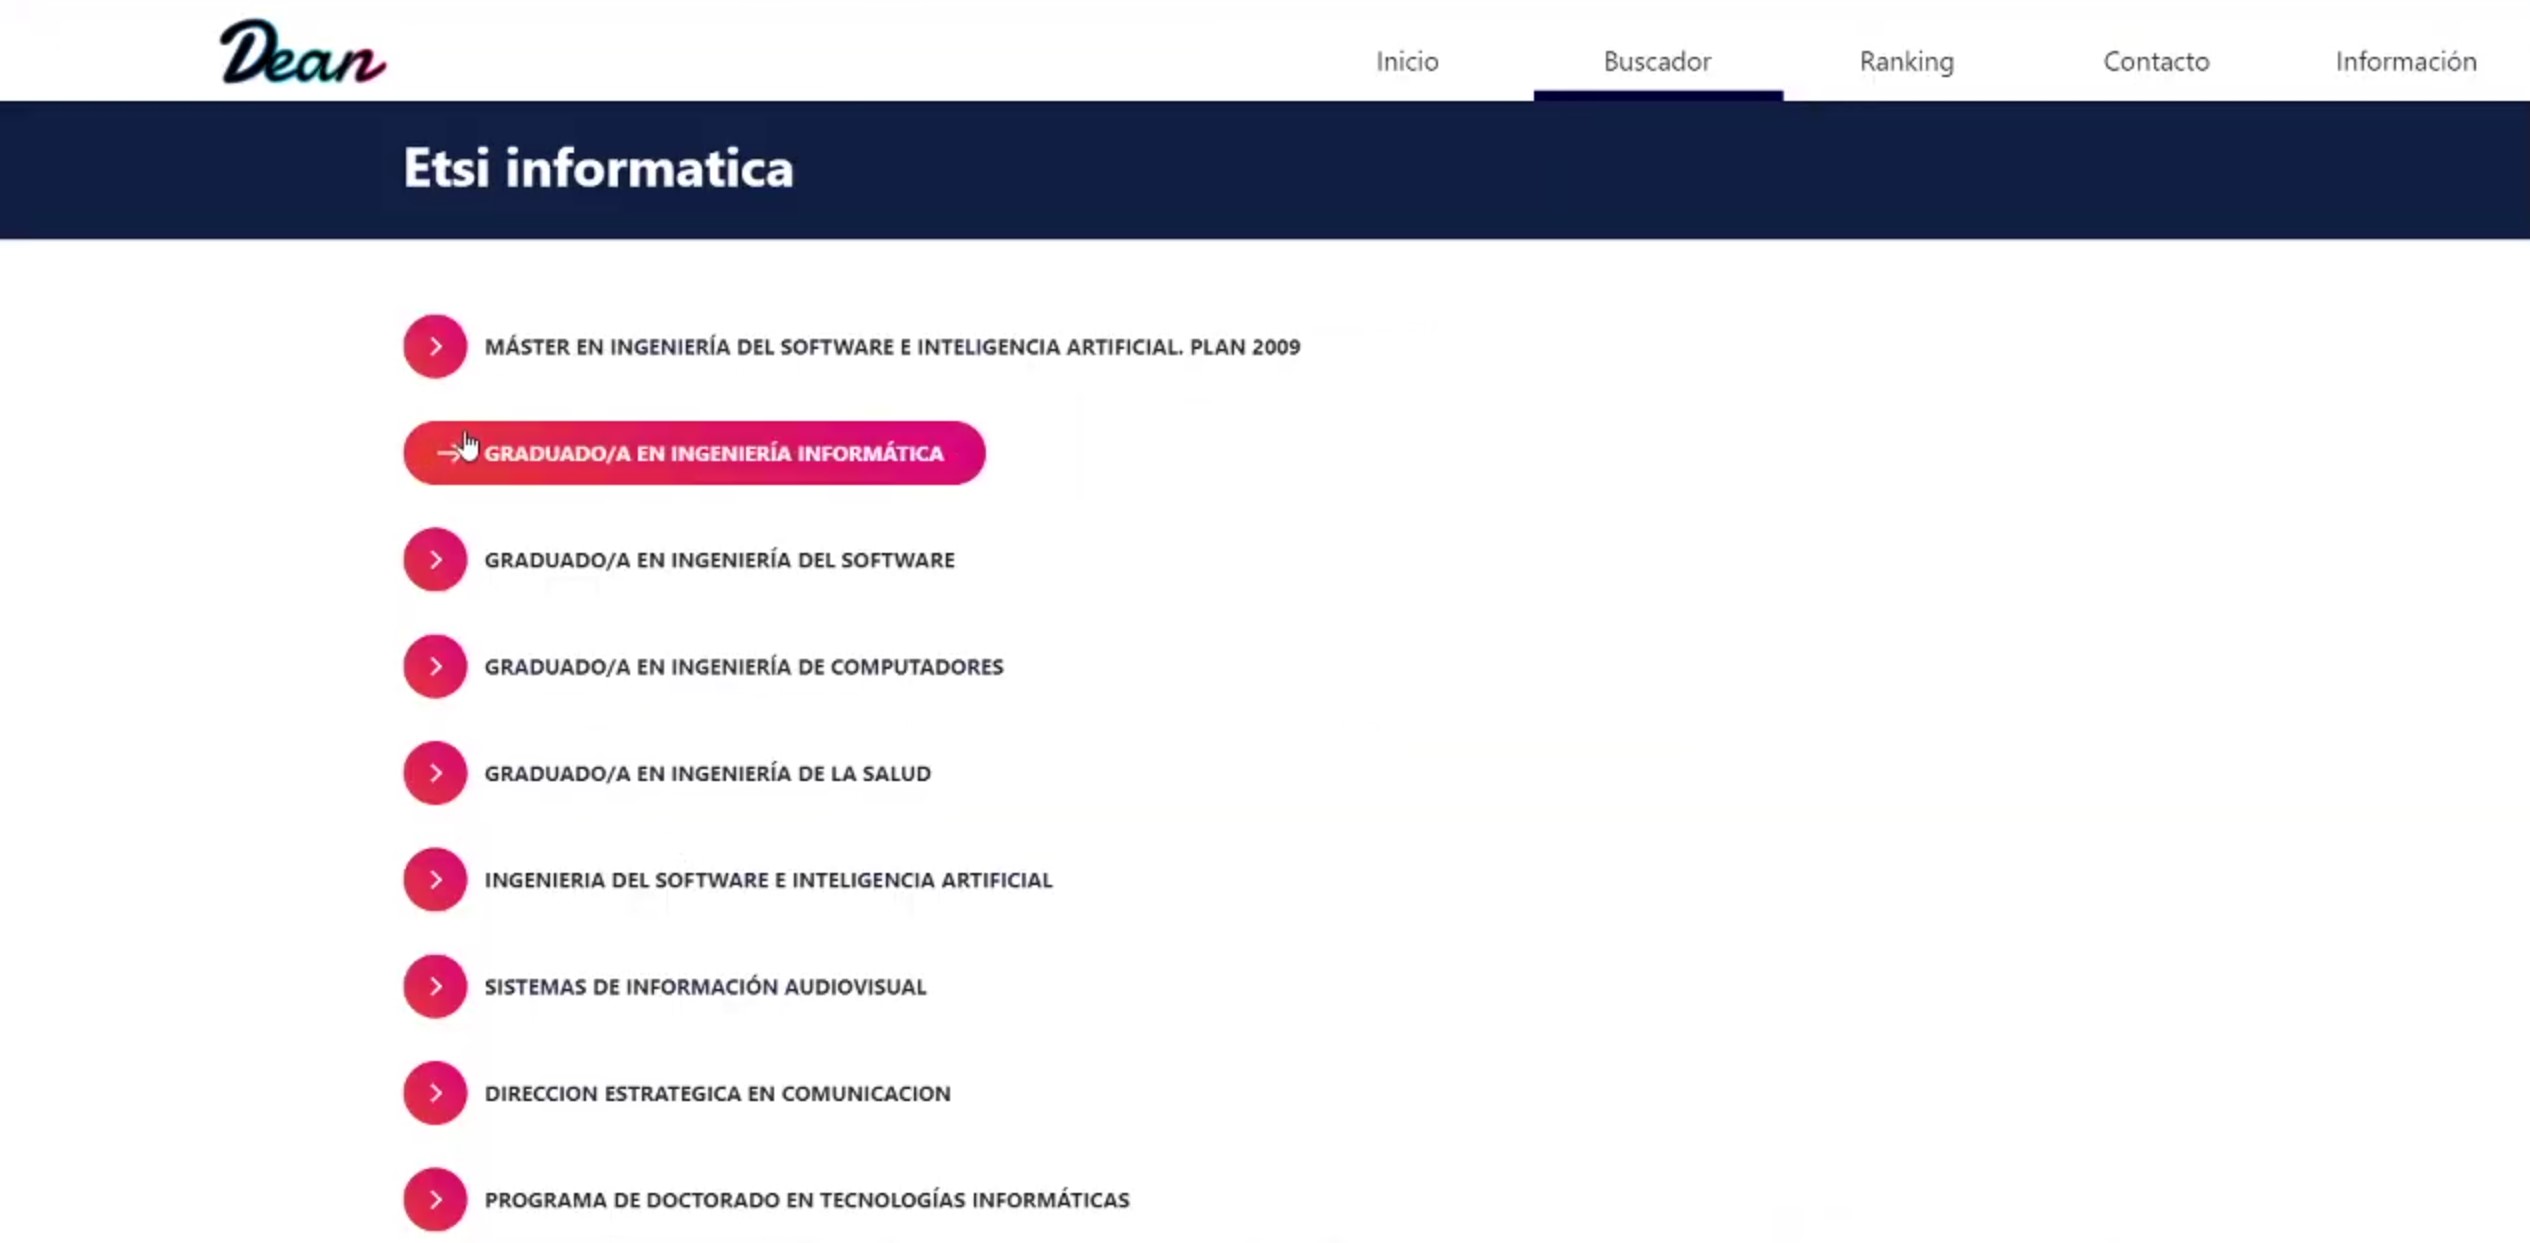Click the Etsi informatica page heading
This screenshot has width=2530, height=1243.
pyautogui.click(x=598, y=168)
